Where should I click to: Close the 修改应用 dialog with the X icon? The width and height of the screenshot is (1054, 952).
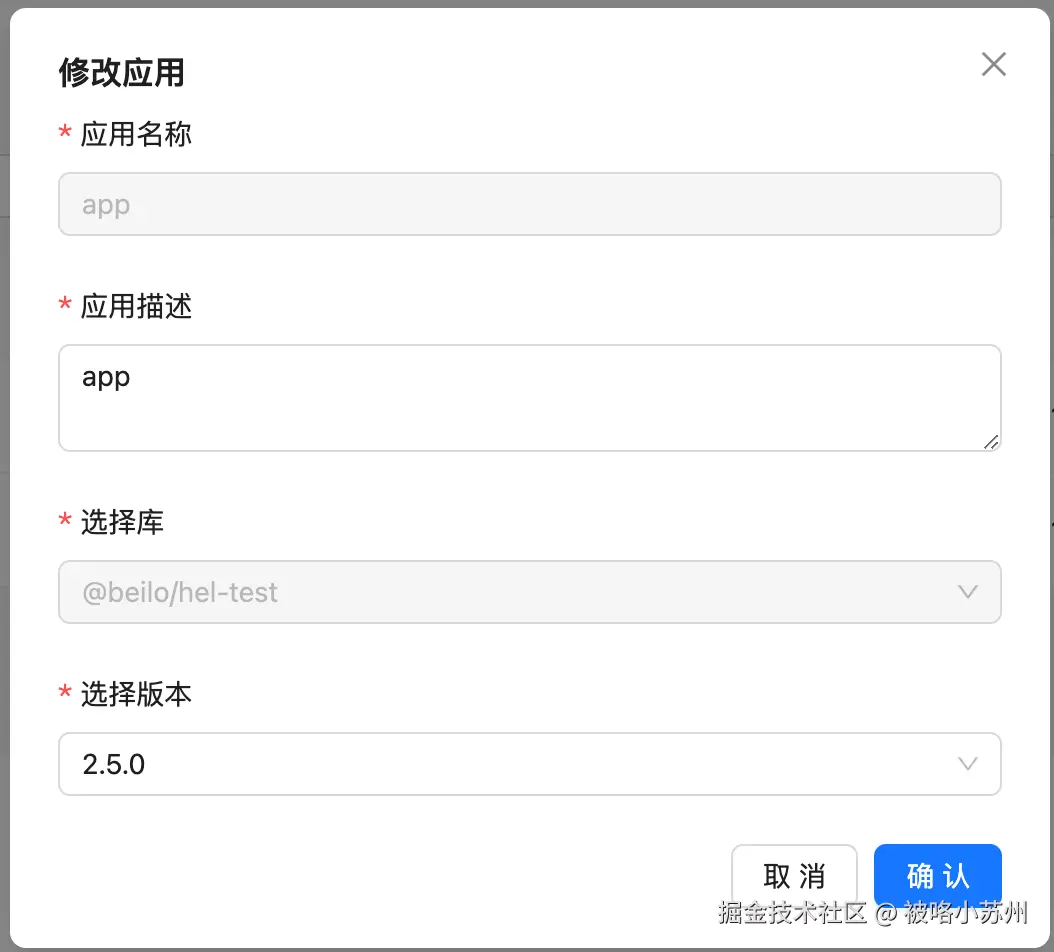point(993,65)
